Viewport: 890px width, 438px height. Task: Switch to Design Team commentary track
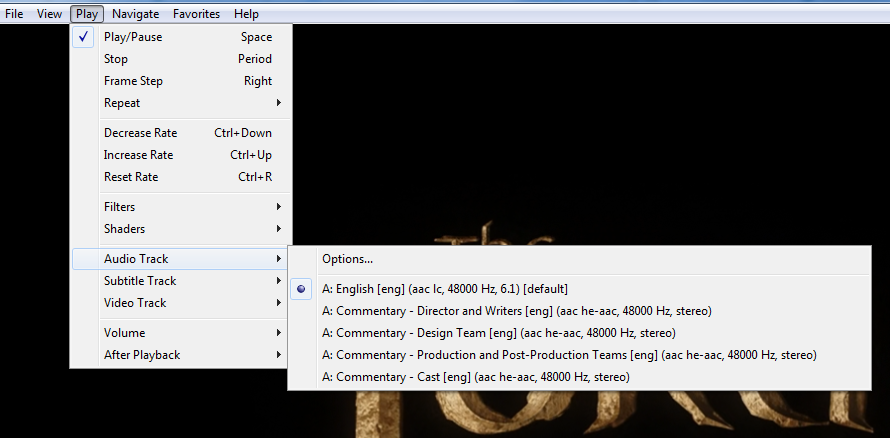580,333
